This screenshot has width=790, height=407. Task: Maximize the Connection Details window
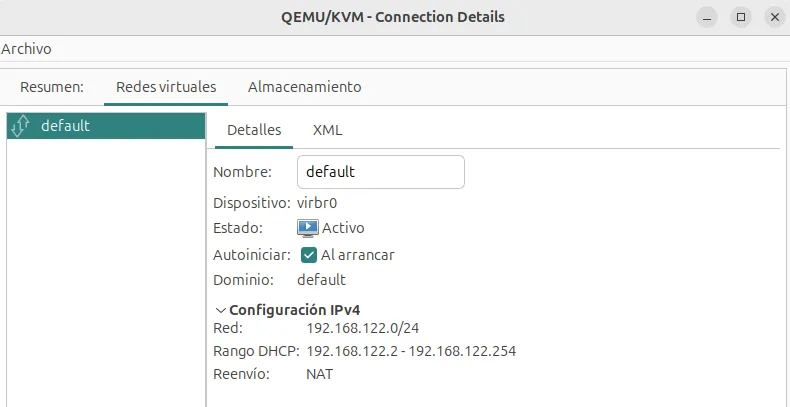[741, 17]
